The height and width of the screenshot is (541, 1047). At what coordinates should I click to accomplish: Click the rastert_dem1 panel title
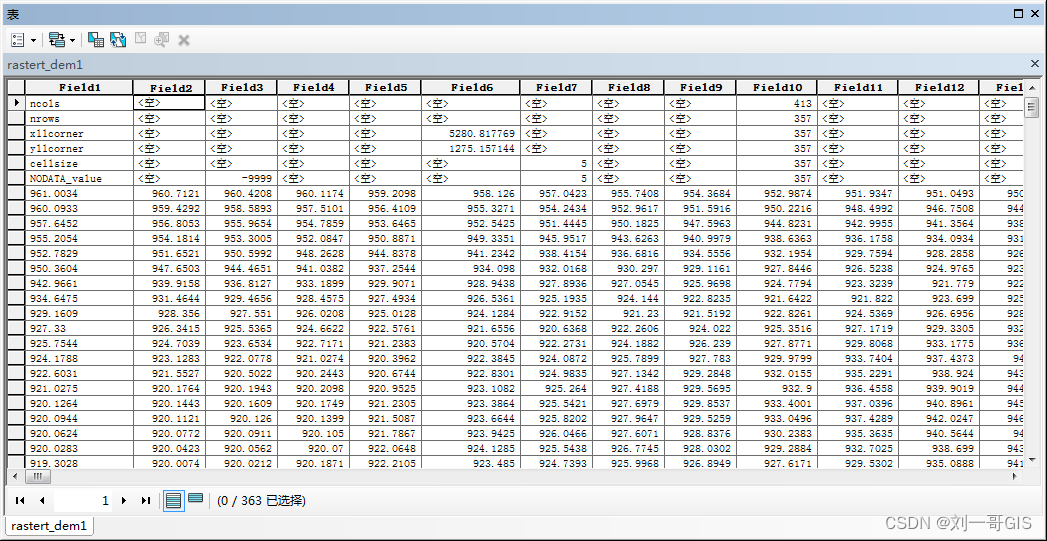[x=45, y=65]
